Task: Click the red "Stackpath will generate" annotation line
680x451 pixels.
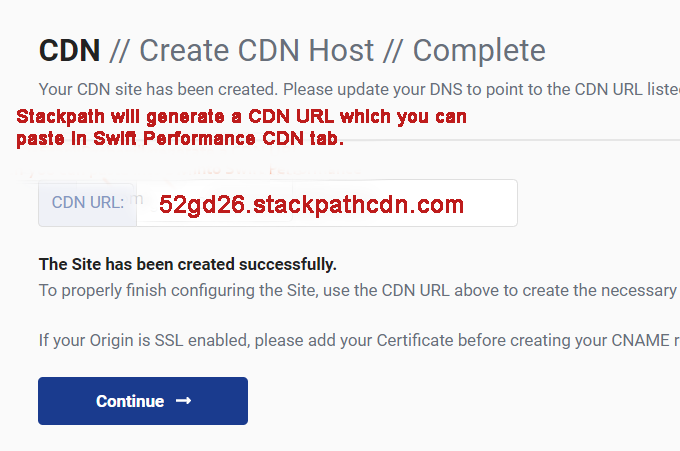Action: pos(241,117)
